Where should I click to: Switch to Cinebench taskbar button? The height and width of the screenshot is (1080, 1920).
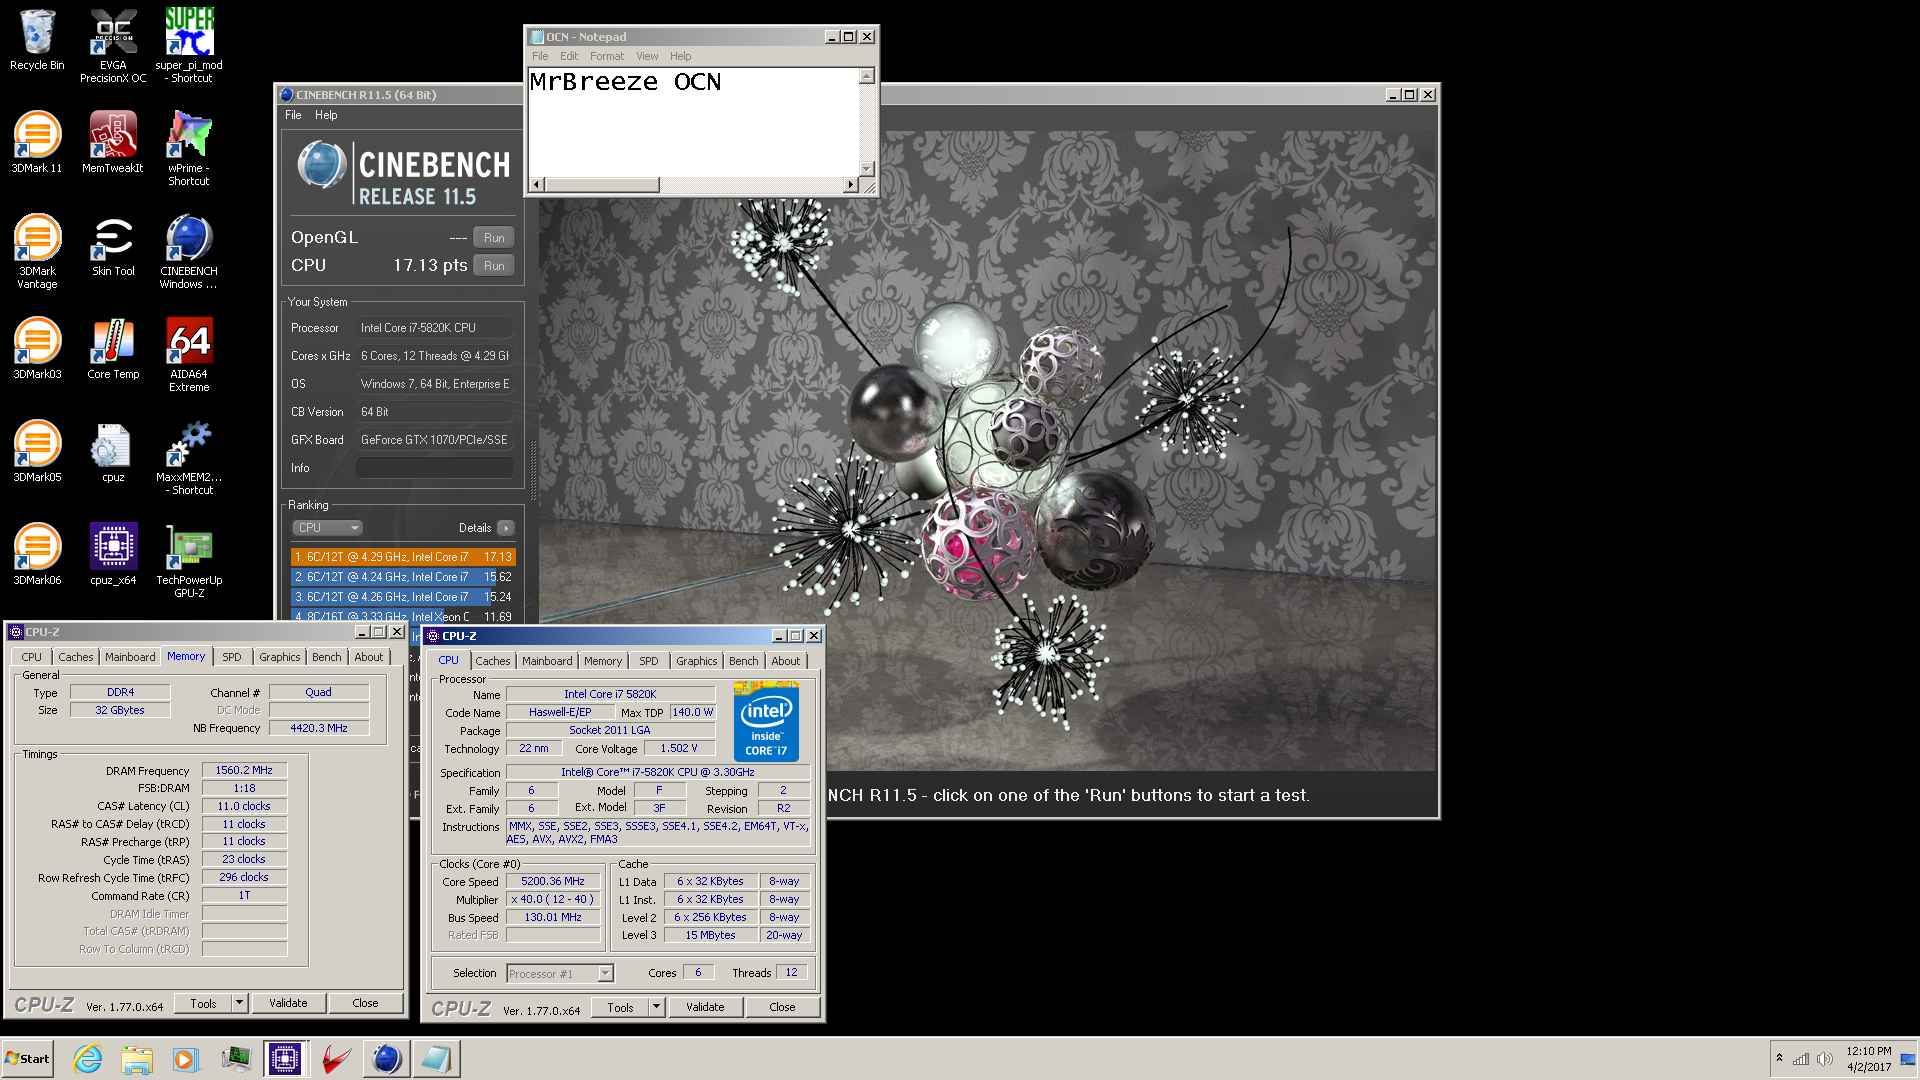pyautogui.click(x=386, y=1059)
